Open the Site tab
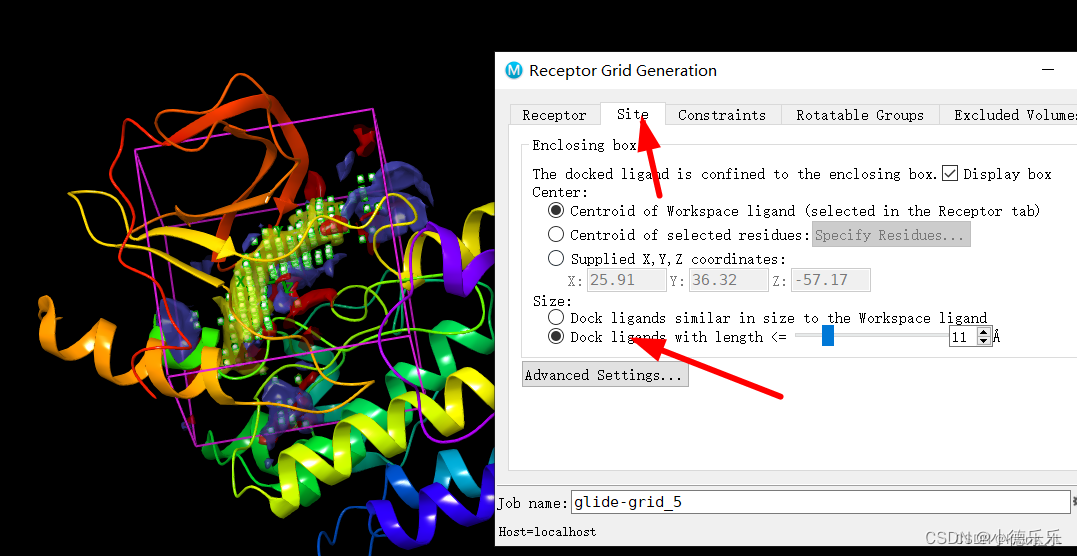This screenshot has height=556, width=1077. [633, 114]
